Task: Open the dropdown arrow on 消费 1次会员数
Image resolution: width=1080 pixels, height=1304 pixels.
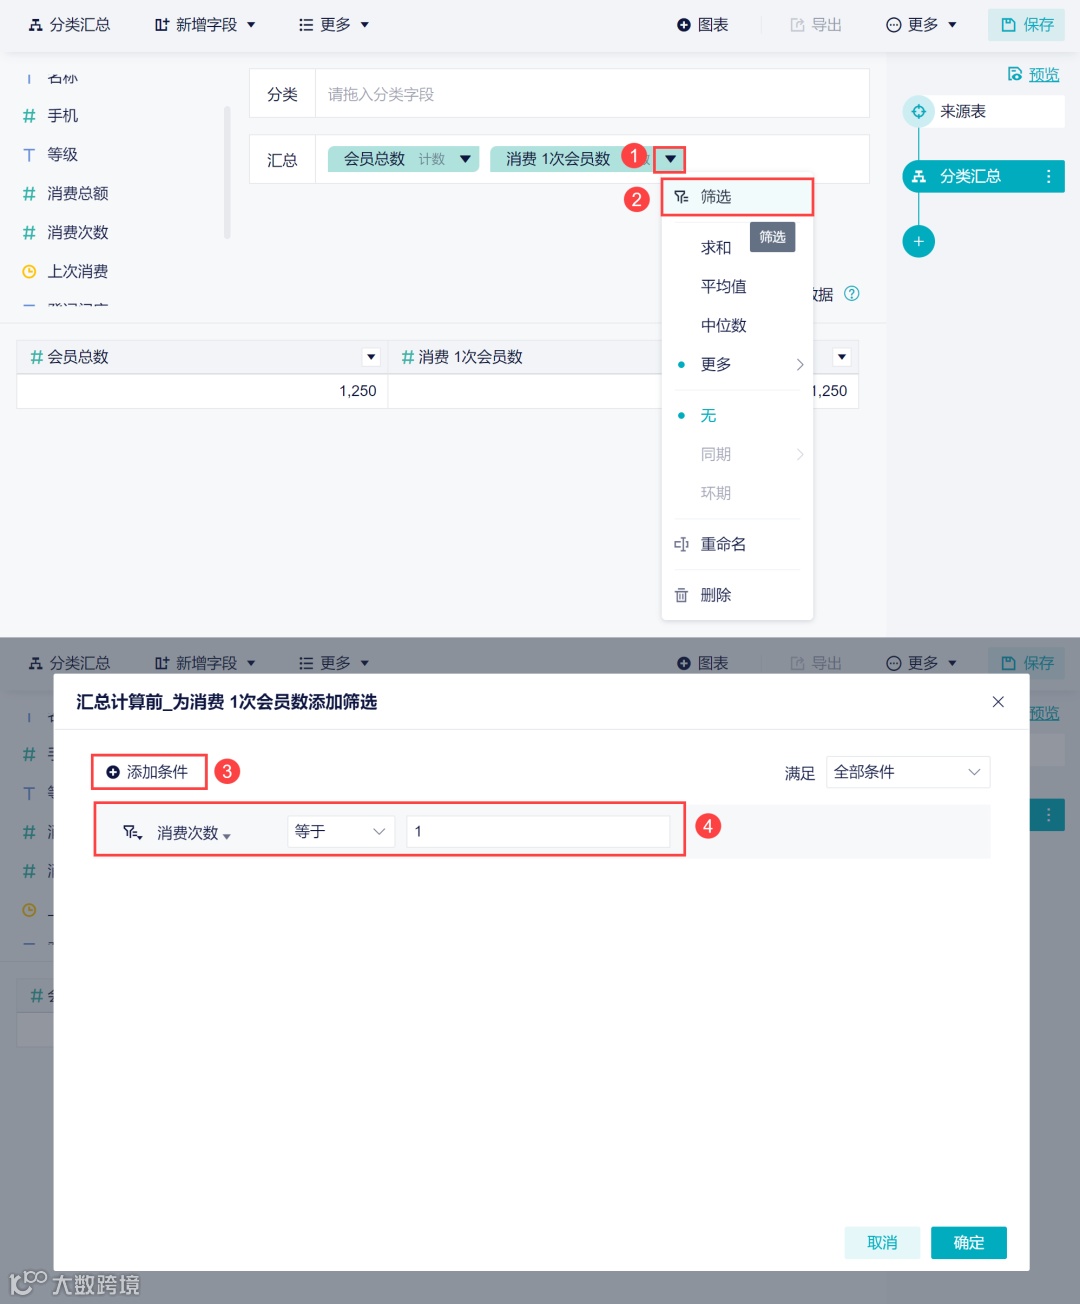Action: (669, 158)
